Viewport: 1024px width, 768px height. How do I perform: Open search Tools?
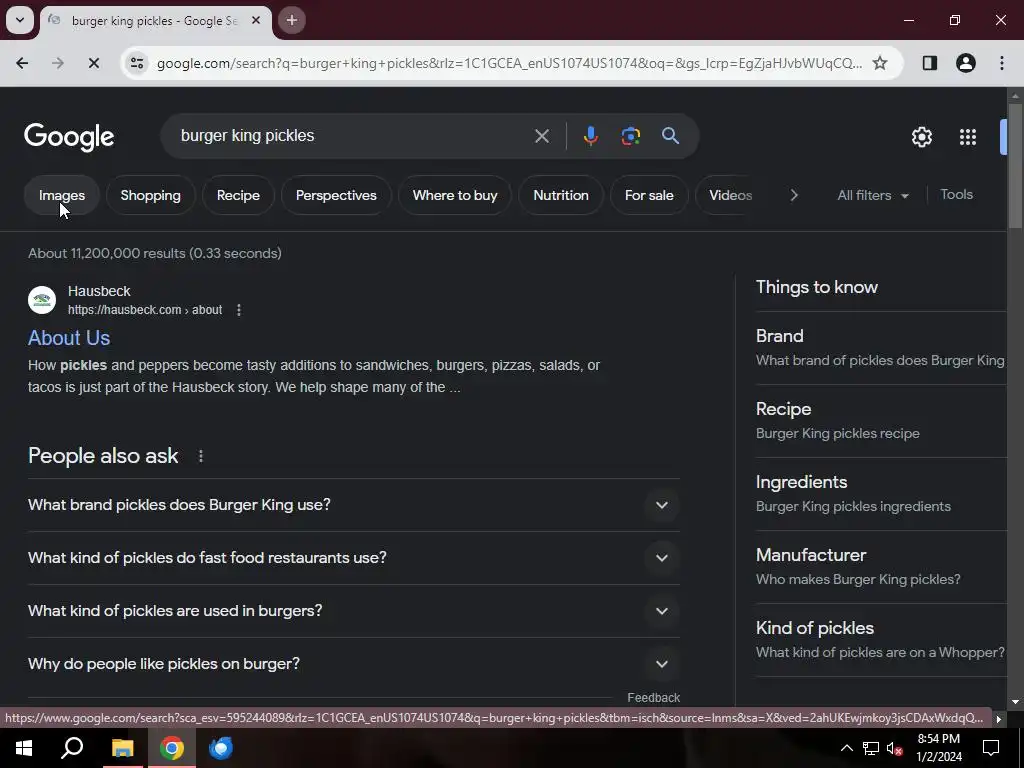(956, 195)
